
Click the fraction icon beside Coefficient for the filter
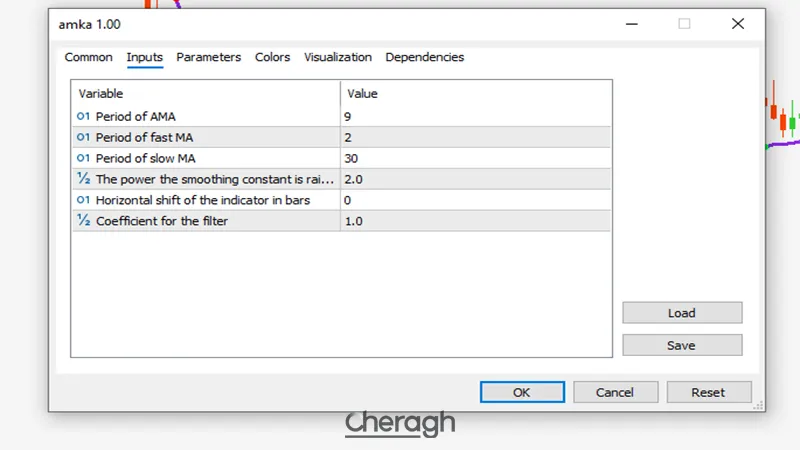pos(83,221)
